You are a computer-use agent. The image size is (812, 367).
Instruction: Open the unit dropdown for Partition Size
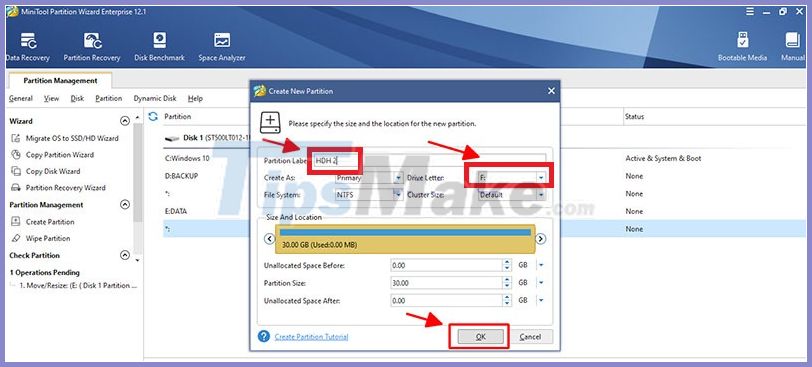[541, 283]
